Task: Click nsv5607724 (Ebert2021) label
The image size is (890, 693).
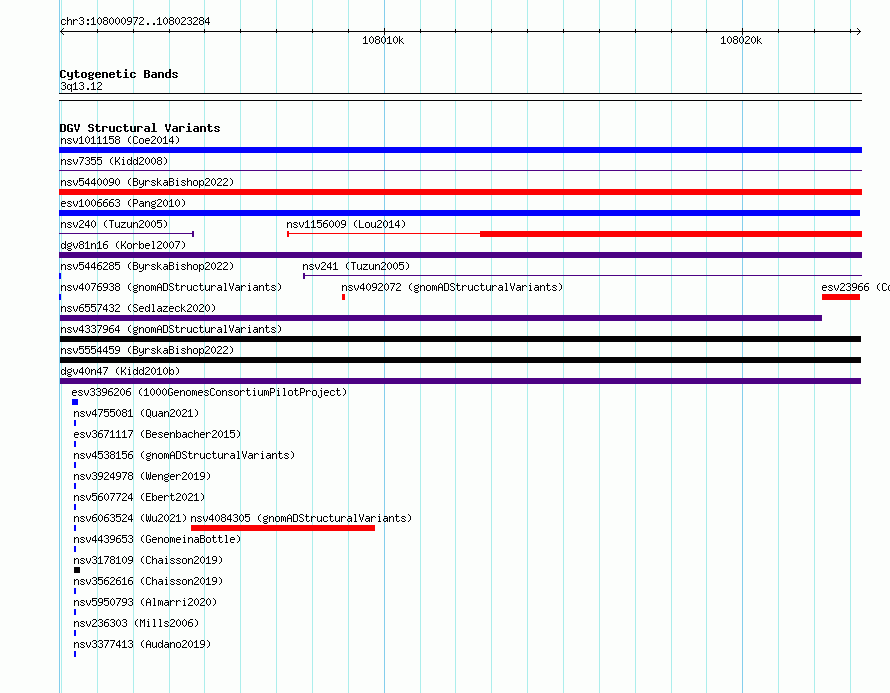Action: pos(139,497)
